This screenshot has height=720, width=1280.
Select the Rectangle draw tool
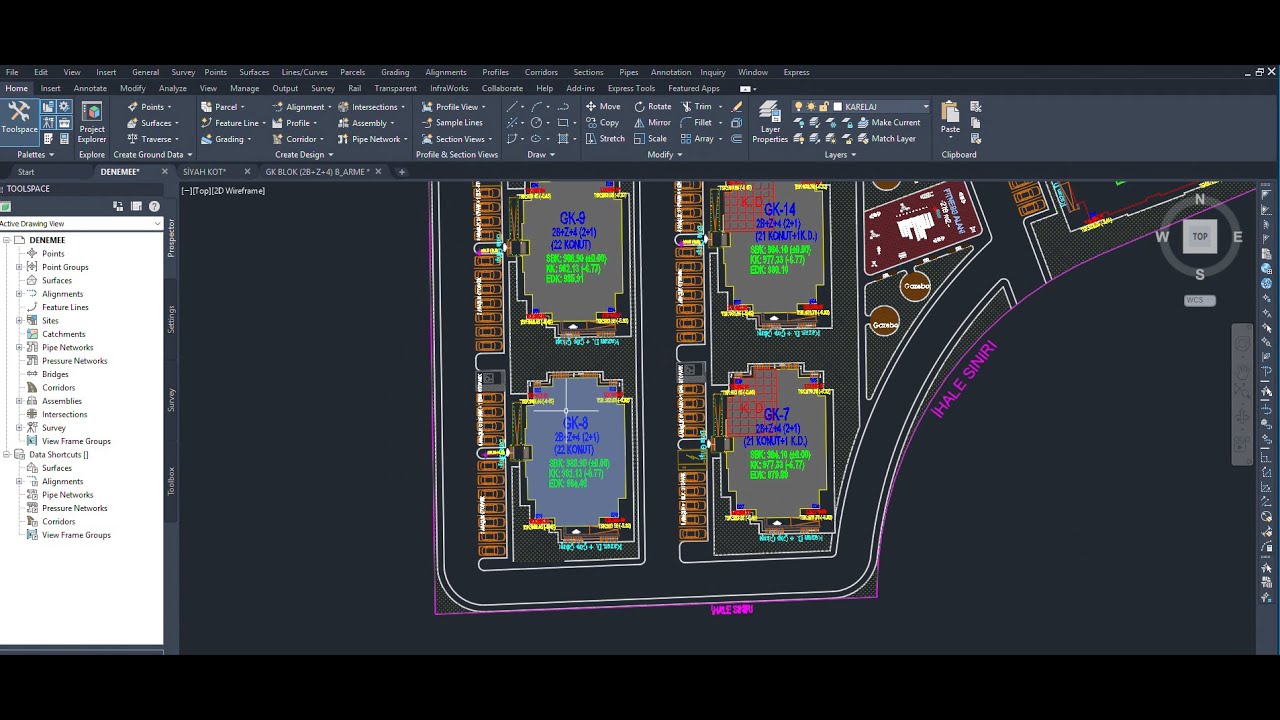pyautogui.click(x=562, y=123)
